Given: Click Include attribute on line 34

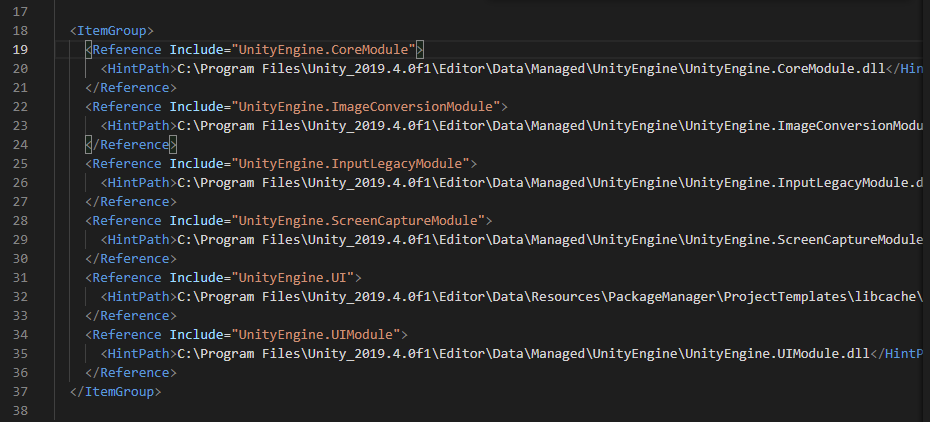Looking at the screenshot, I should (196, 334).
